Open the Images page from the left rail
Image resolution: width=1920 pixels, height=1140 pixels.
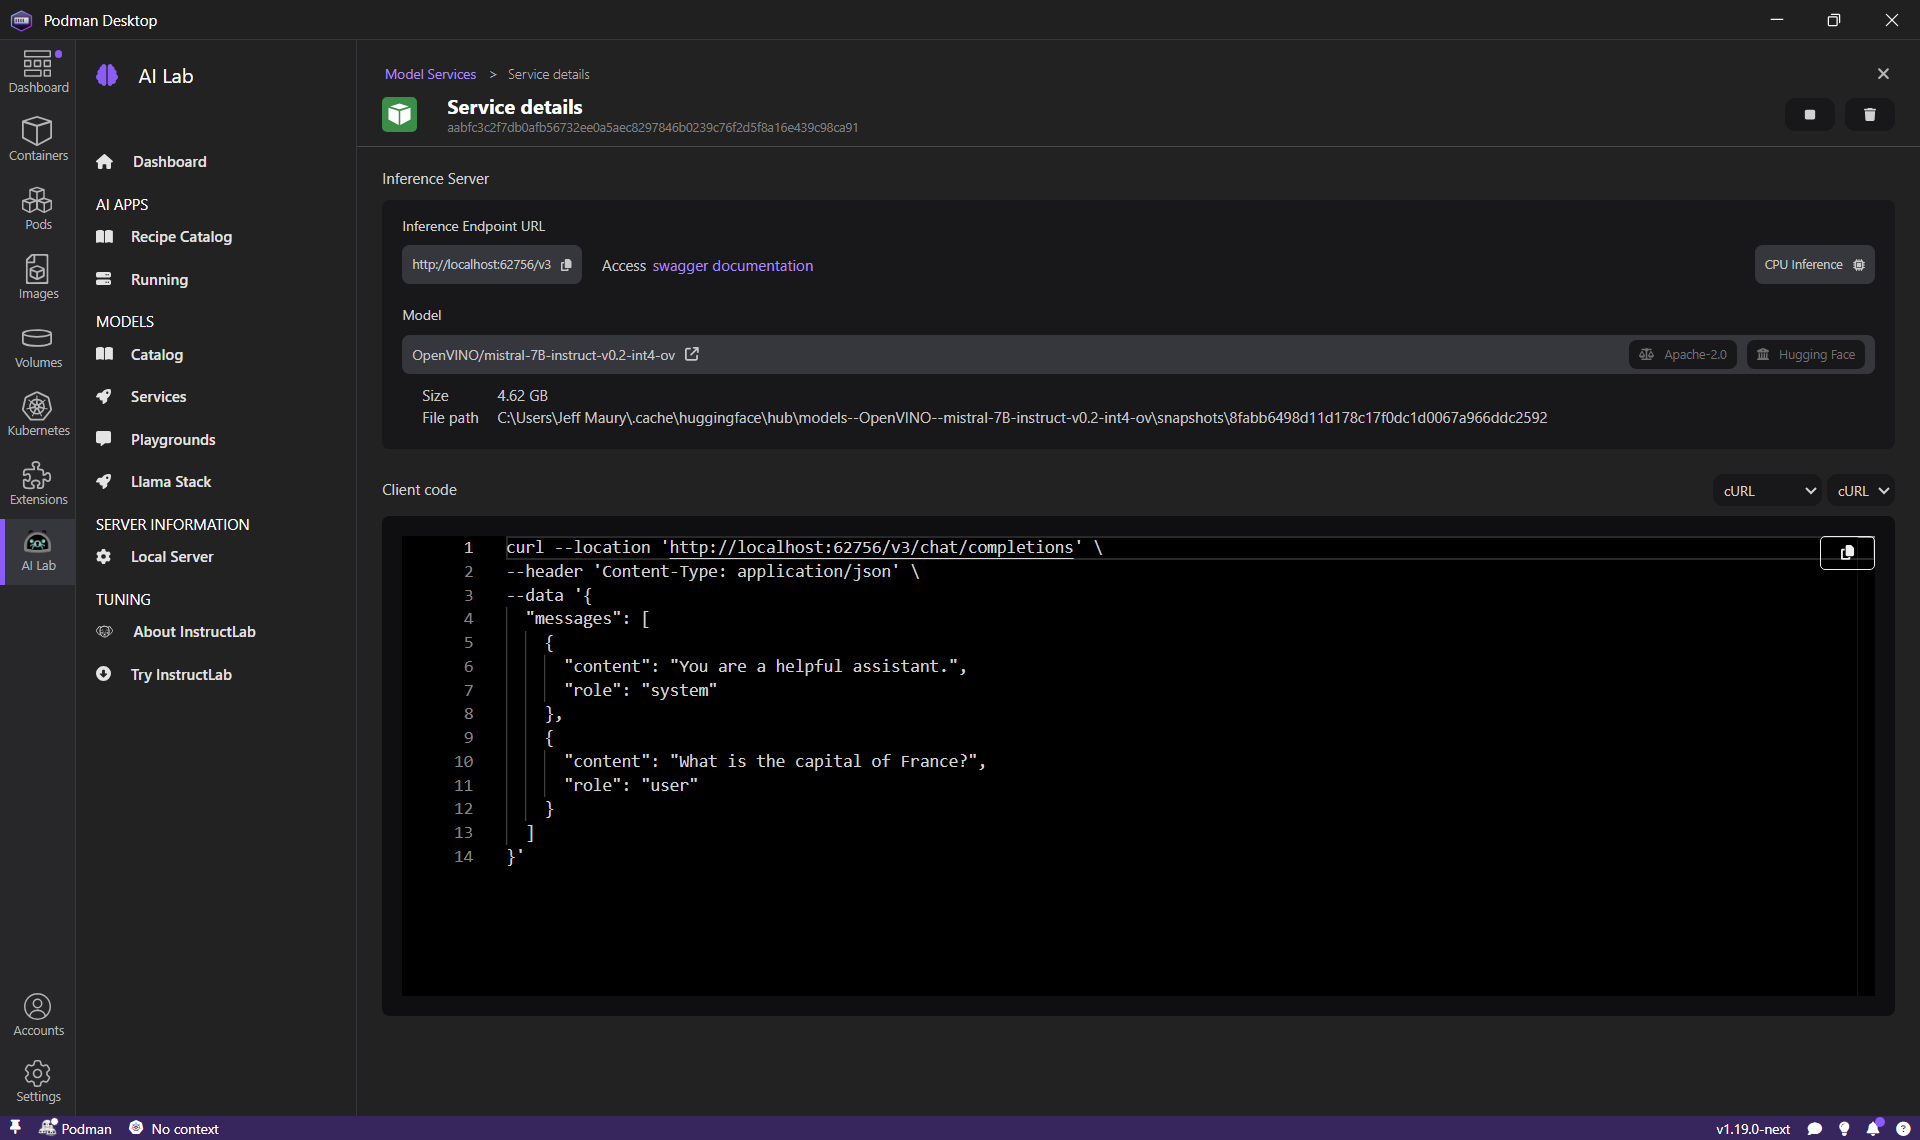38,277
